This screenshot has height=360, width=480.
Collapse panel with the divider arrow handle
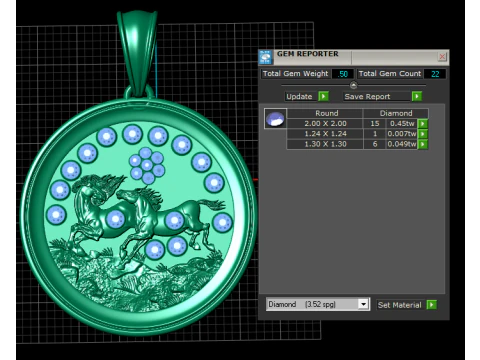coord(354,85)
